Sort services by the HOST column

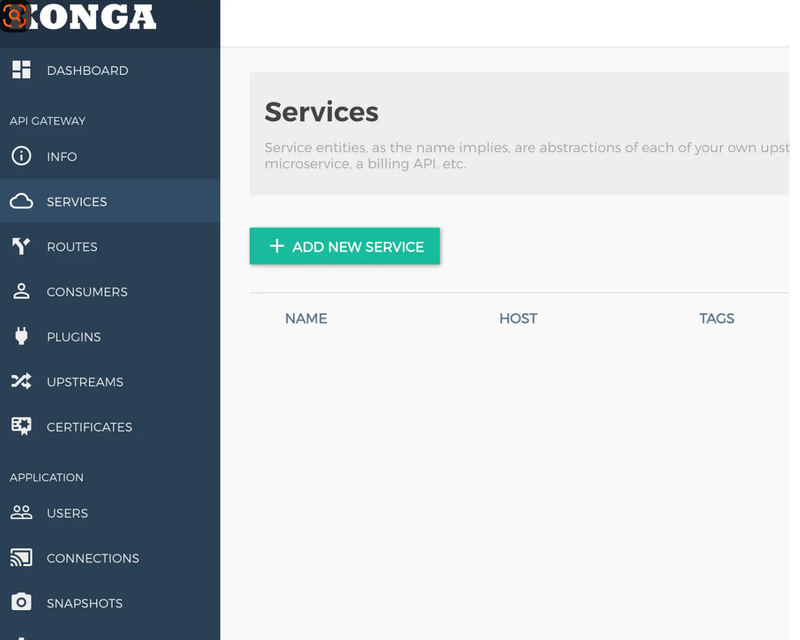(518, 318)
